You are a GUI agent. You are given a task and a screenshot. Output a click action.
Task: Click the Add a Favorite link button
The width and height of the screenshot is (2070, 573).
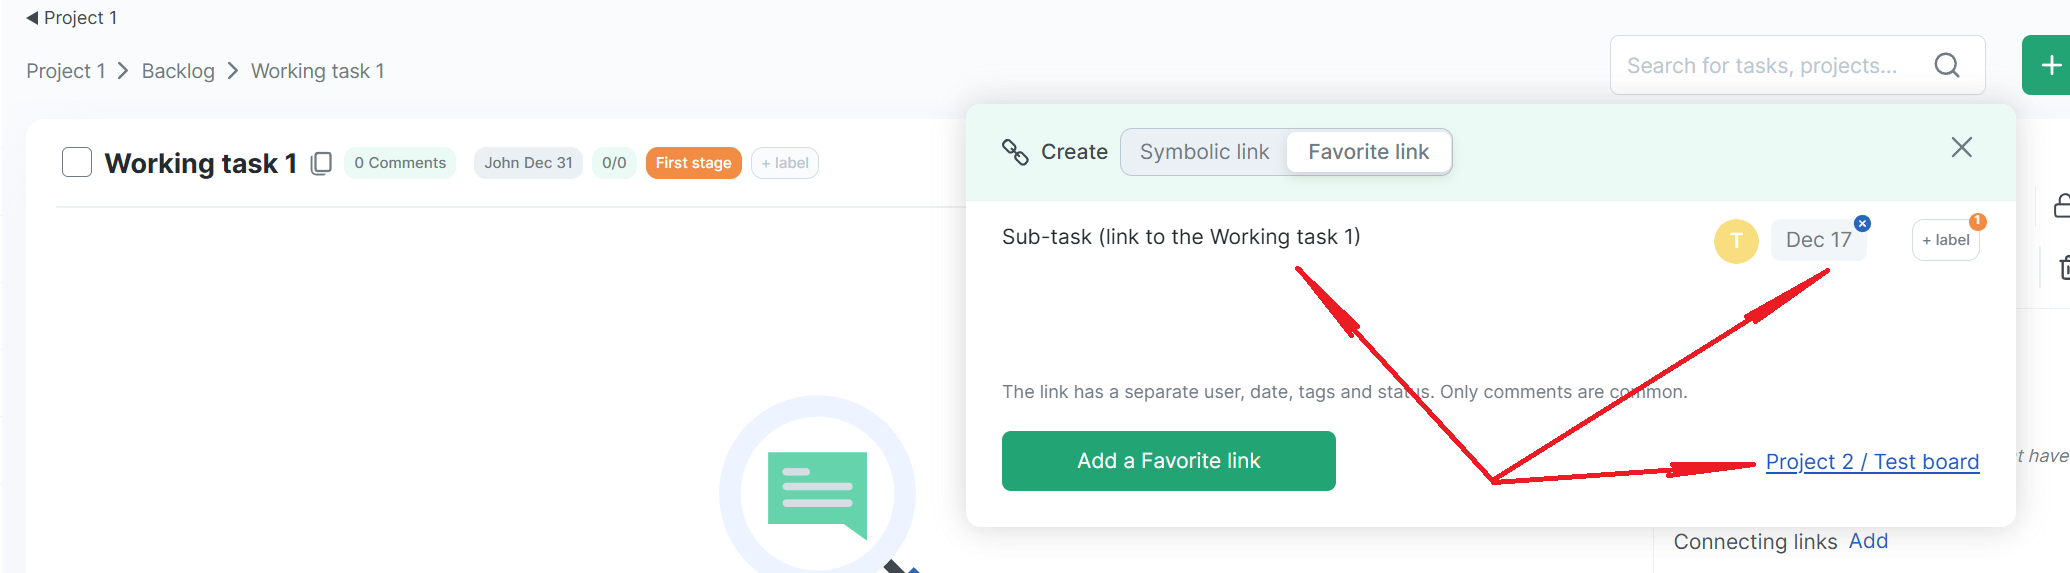[x=1168, y=461]
